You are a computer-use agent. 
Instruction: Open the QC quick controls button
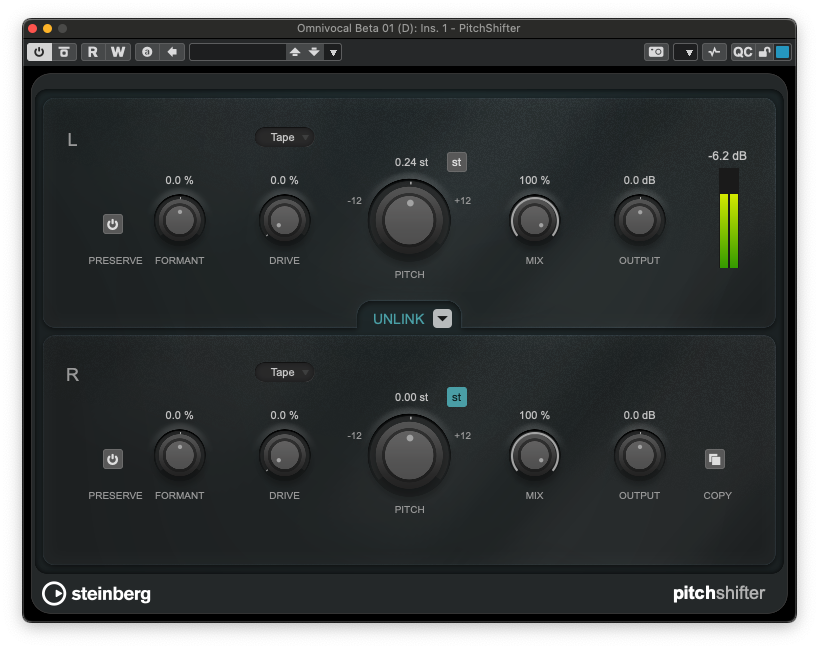[742, 52]
